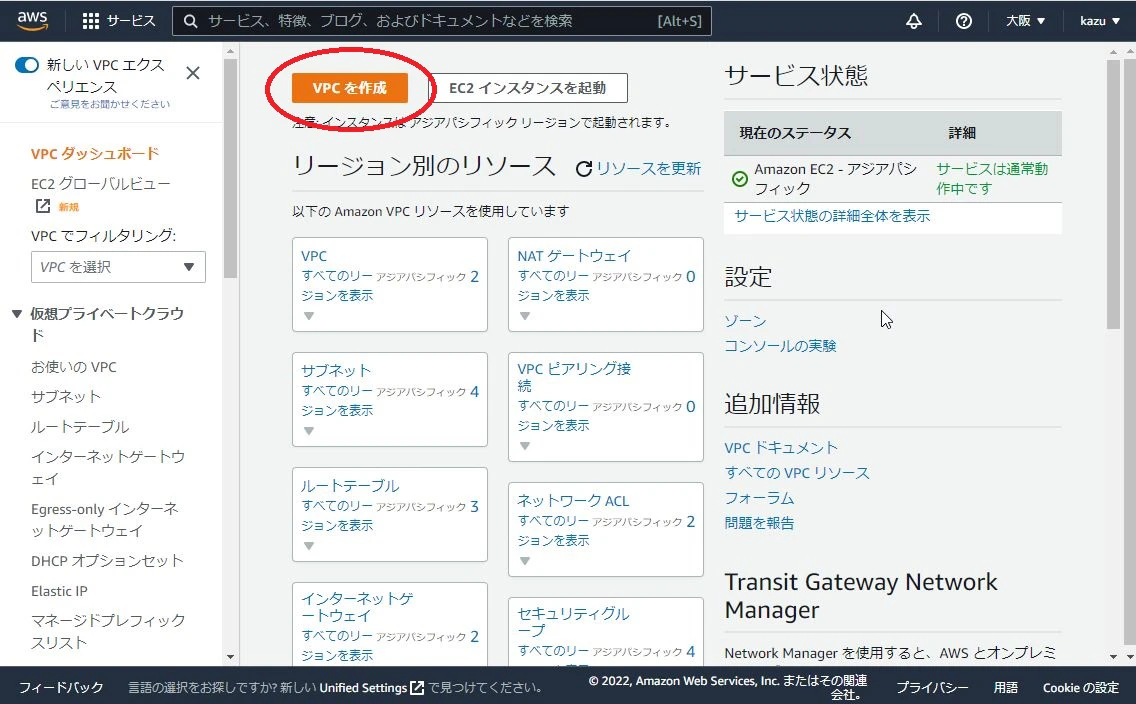The width and height of the screenshot is (1136, 704).
Task: Select お使いの VPC in the sidebar
Action: coord(73,367)
